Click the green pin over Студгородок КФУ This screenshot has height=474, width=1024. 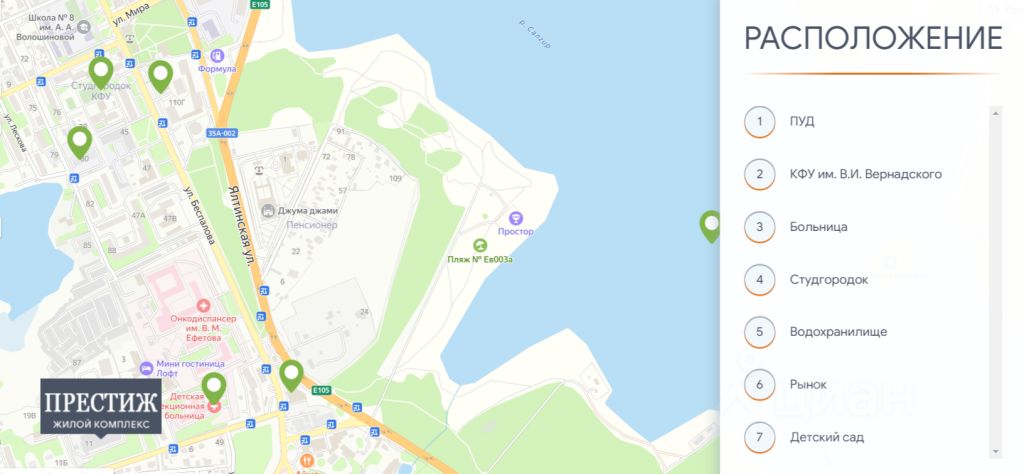101,72
